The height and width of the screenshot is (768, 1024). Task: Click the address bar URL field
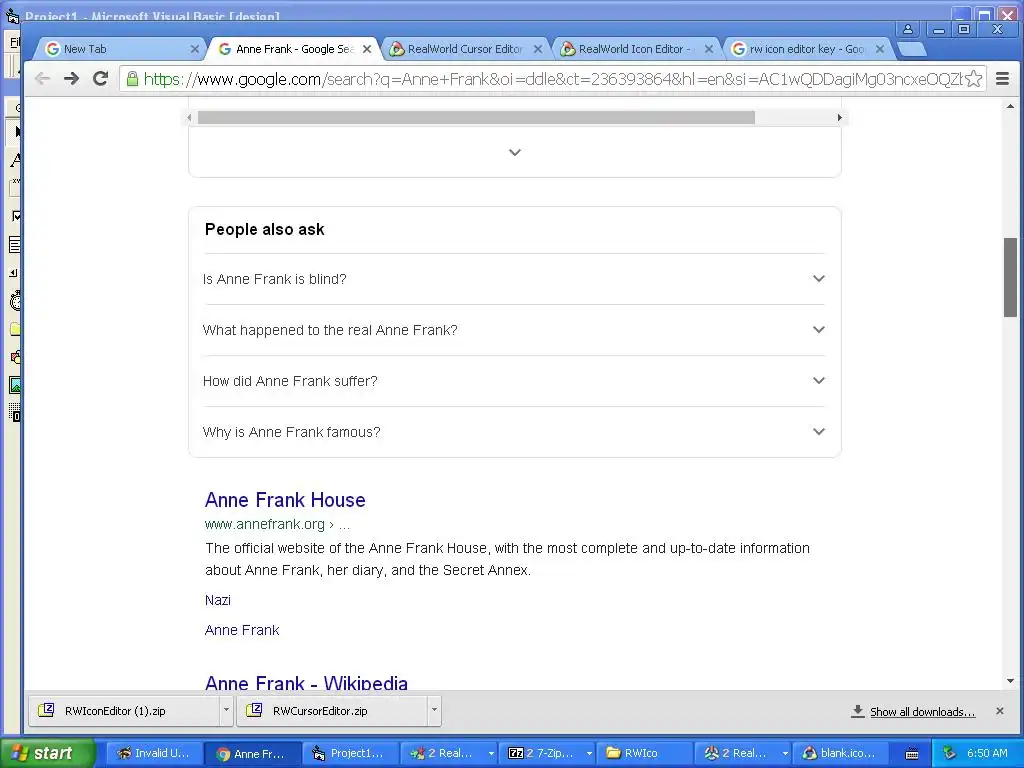pos(552,79)
